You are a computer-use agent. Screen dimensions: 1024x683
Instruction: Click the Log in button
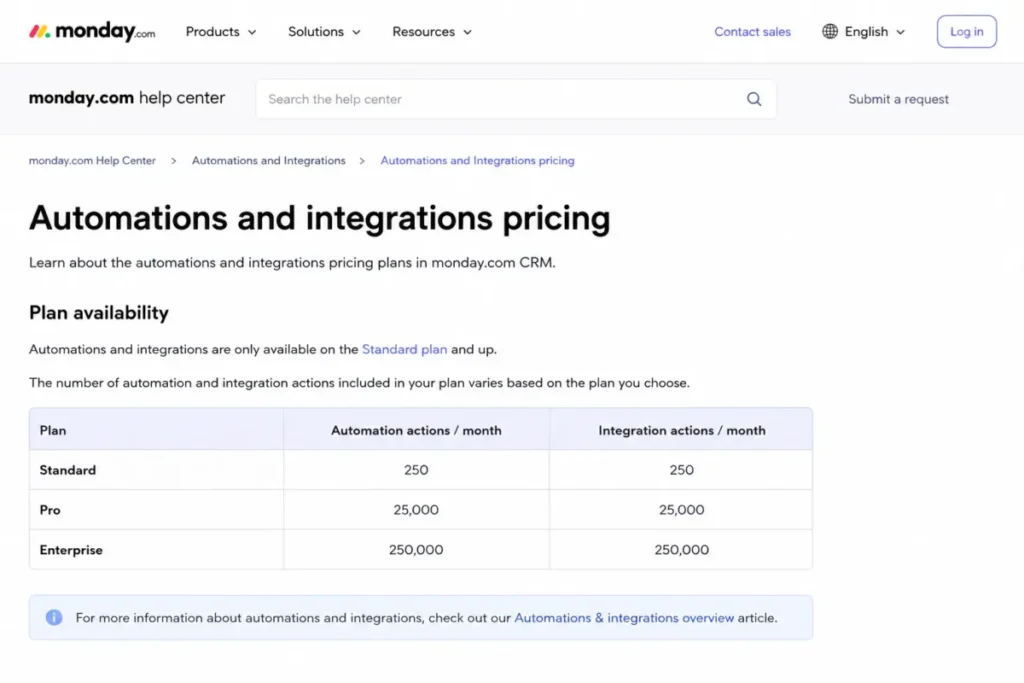[x=967, y=31]
